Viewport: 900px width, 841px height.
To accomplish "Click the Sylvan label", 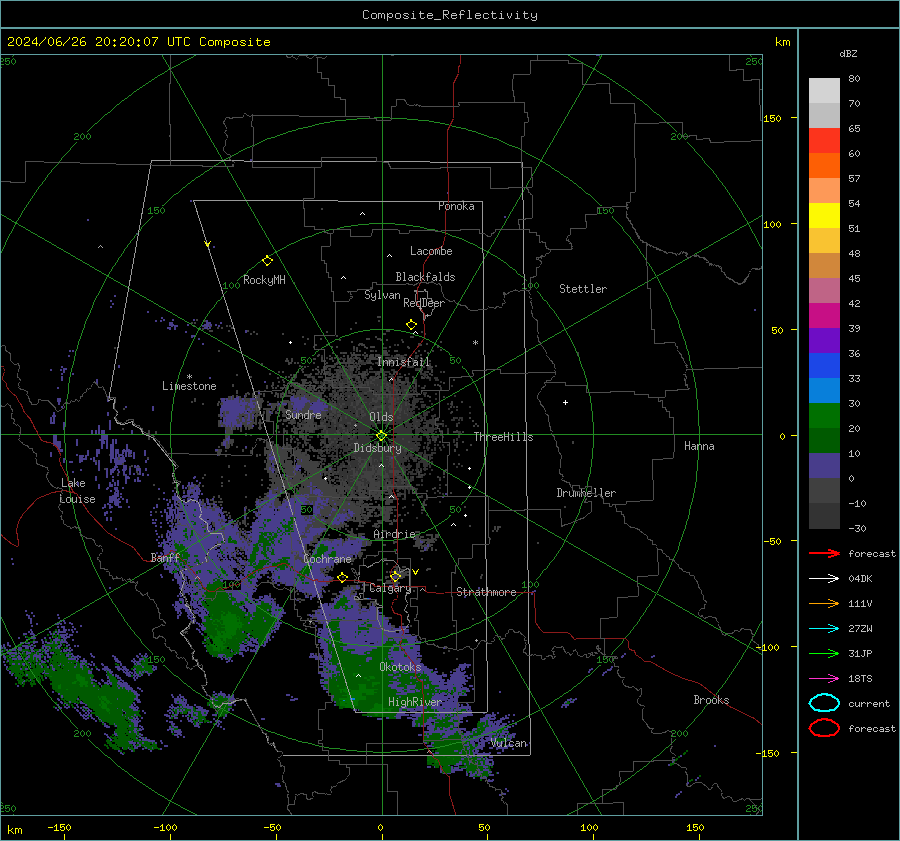I will pyautogui.click(x=382, y=295).
